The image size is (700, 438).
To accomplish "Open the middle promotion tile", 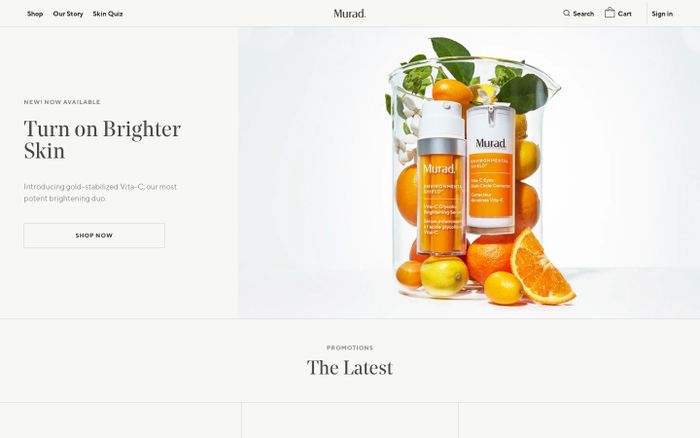I will 350,420.
